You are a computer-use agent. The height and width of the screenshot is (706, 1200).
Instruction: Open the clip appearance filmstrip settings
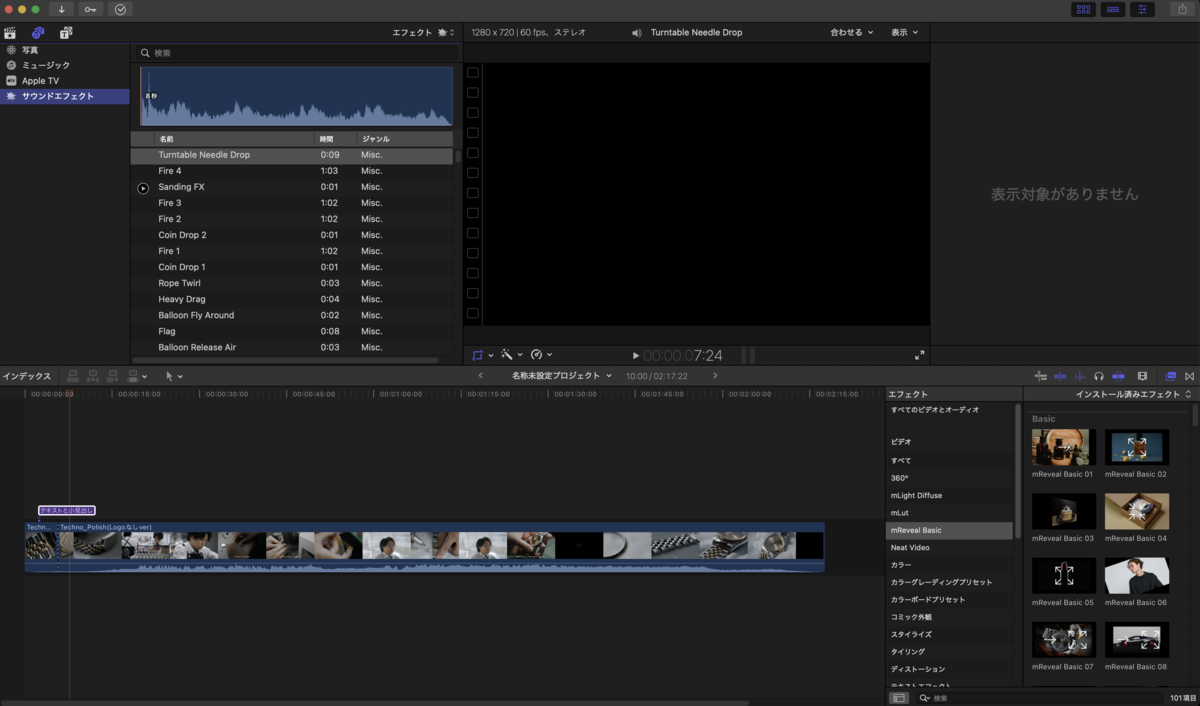[x=1142, y=376]
